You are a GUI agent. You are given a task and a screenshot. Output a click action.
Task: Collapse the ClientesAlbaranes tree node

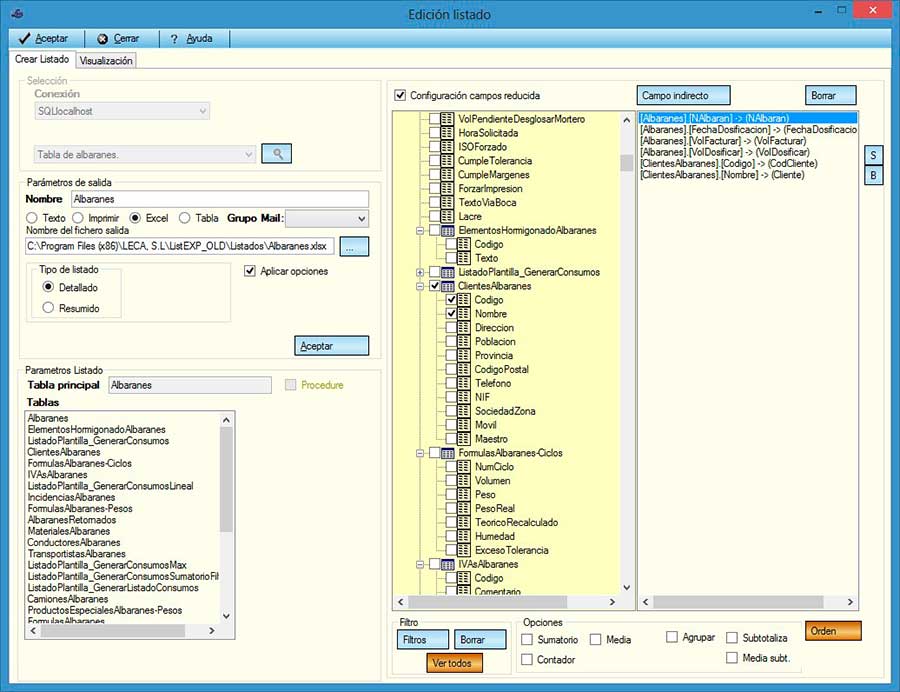pyautogui.click(x=420, y=286)
